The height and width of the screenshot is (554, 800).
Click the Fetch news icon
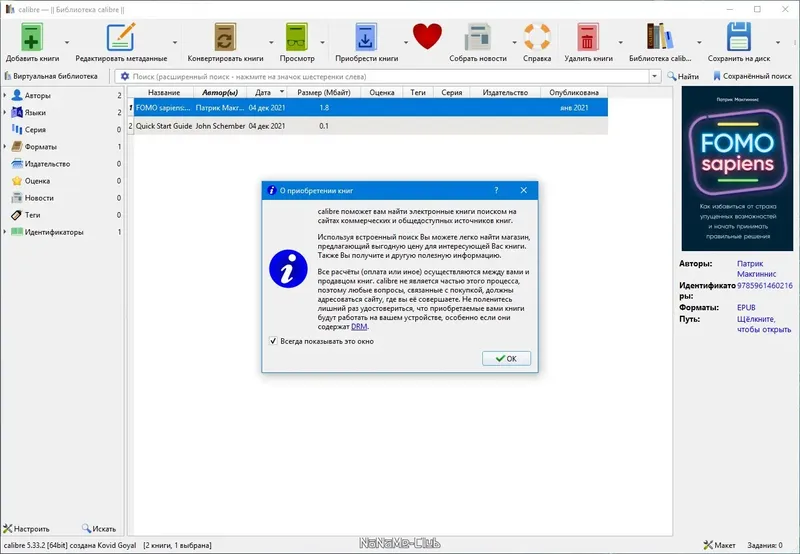[478, 37]
